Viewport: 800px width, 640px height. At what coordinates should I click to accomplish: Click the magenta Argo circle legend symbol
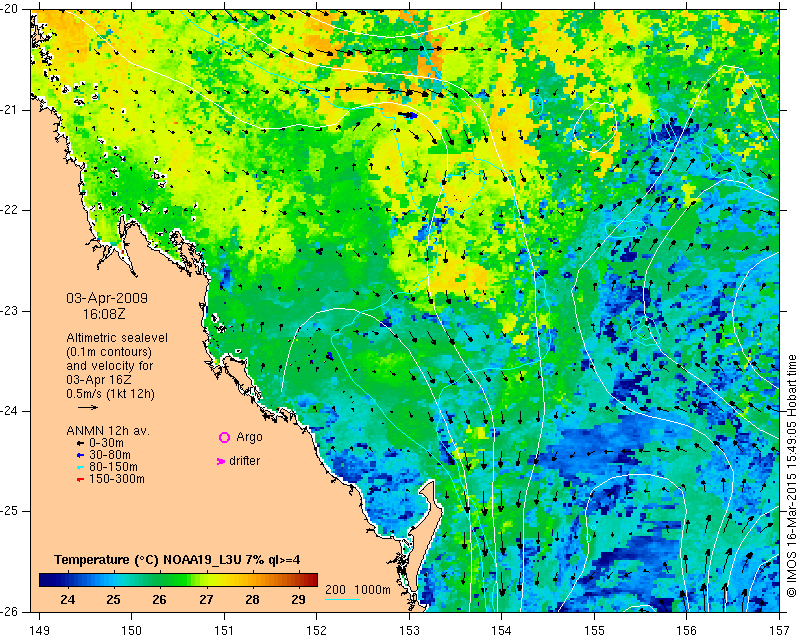[224, 437]
